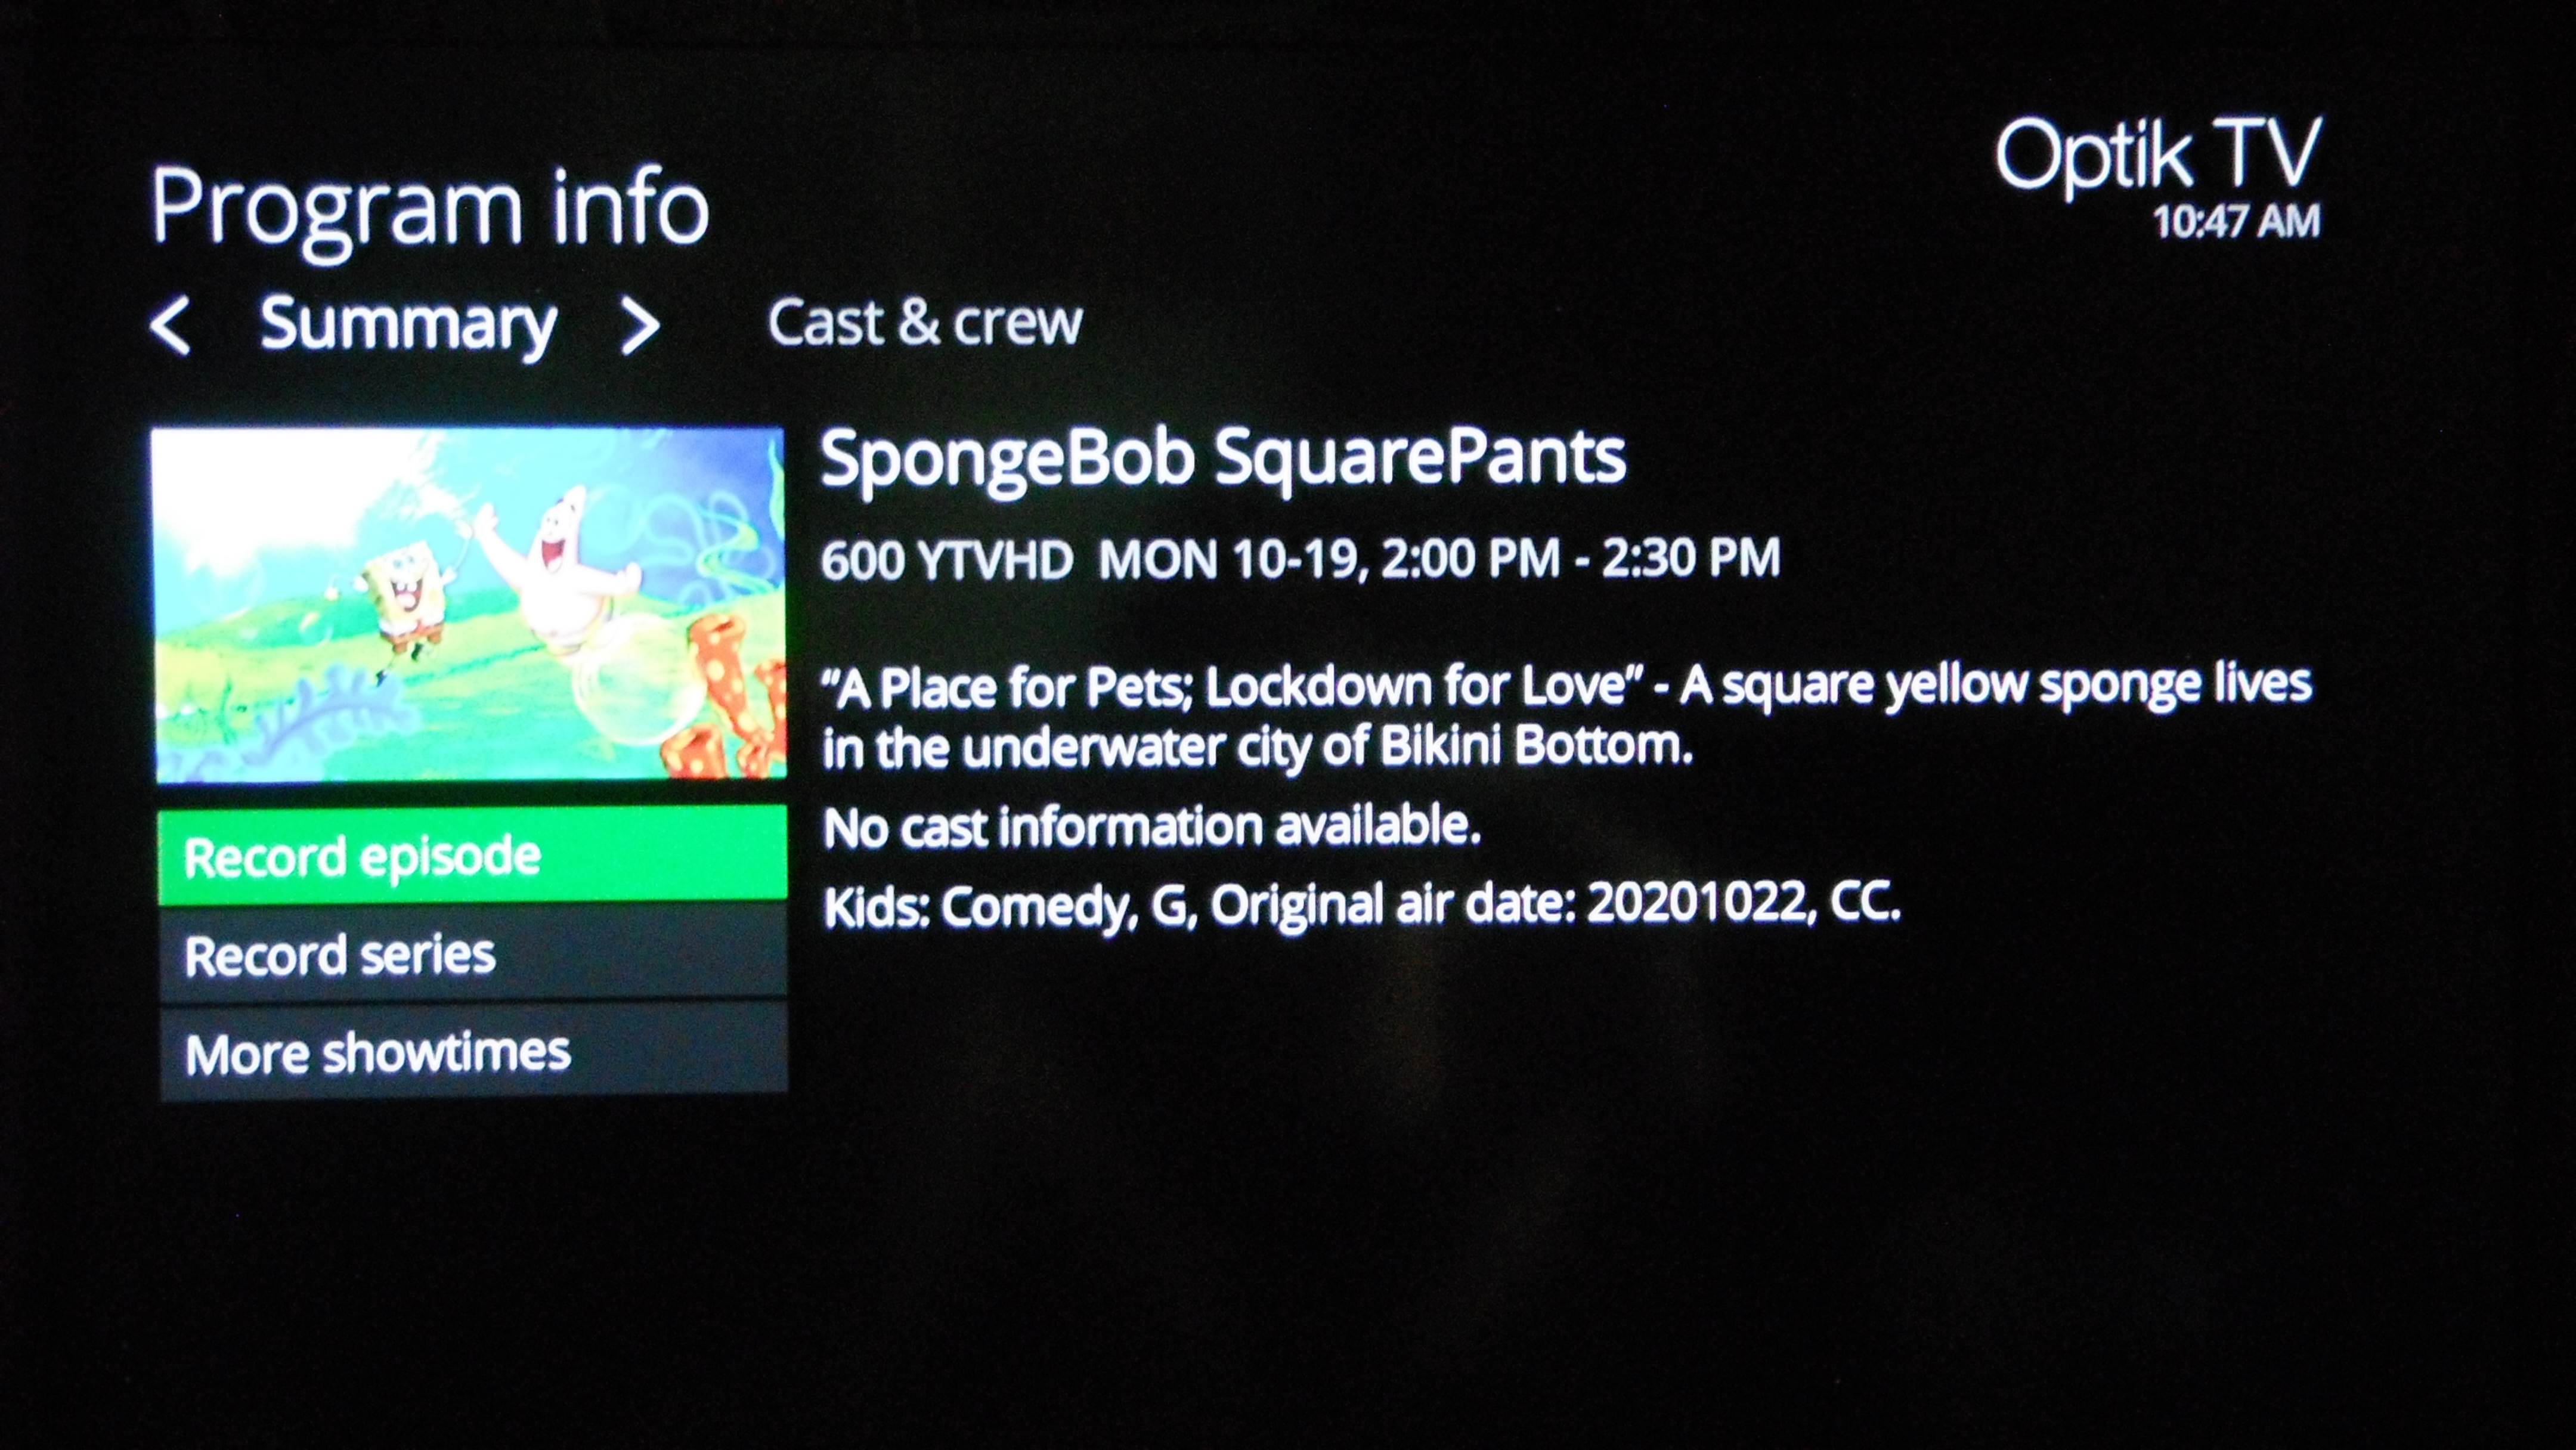
Task: Click the left chevron beside Summary
Action: [x=170, y=326]
